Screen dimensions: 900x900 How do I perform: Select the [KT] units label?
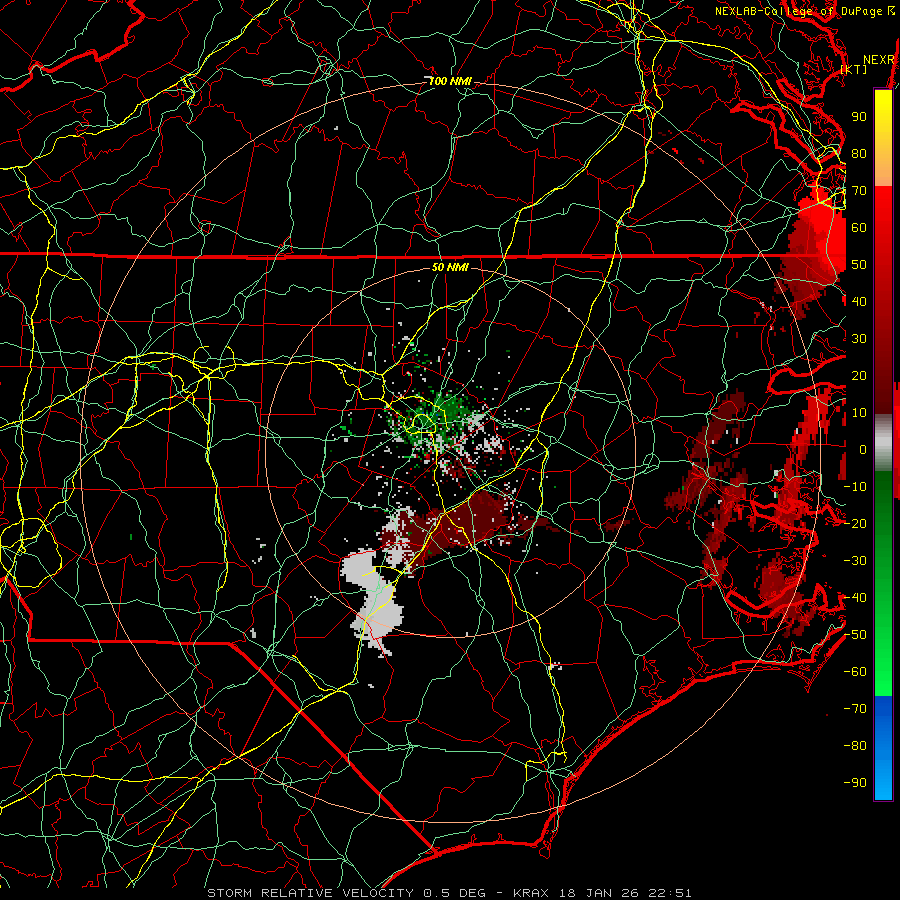853,69
